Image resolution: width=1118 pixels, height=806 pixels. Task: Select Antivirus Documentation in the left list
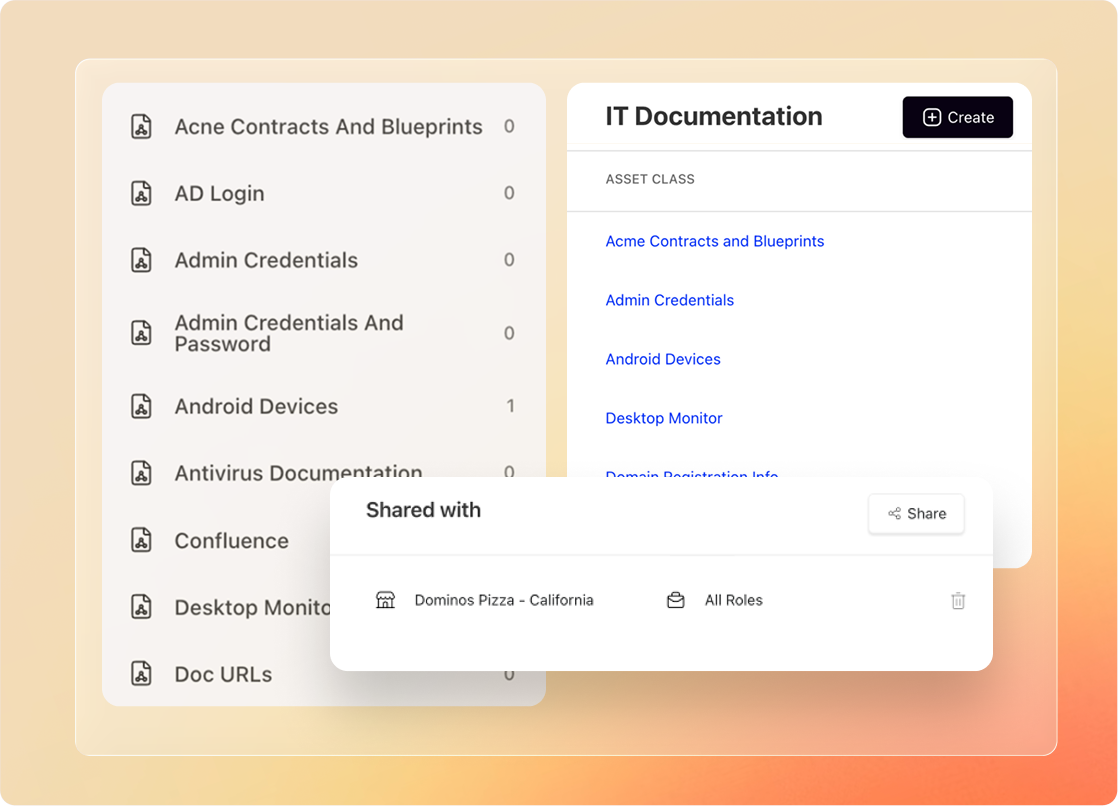click(298, 472)
